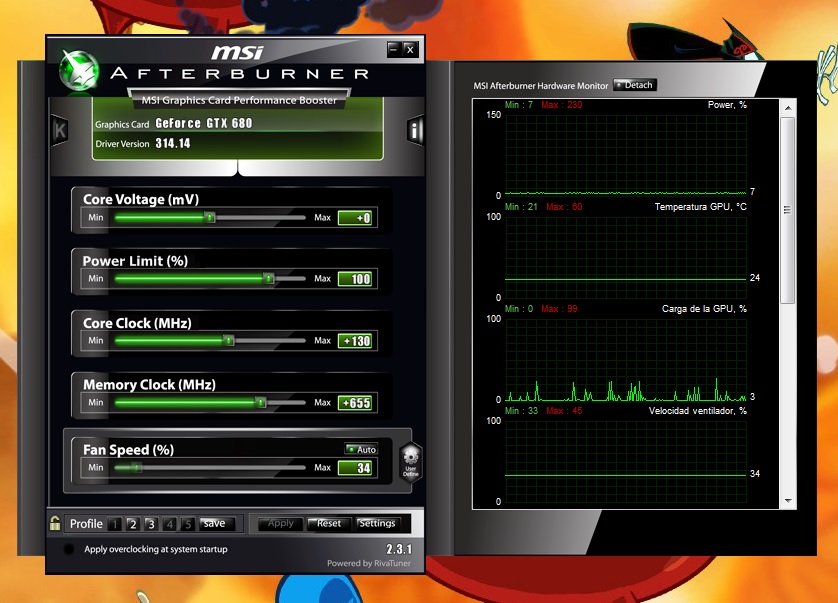
Task: Click the version number 2.3.1
Action: tap(399, 549)
